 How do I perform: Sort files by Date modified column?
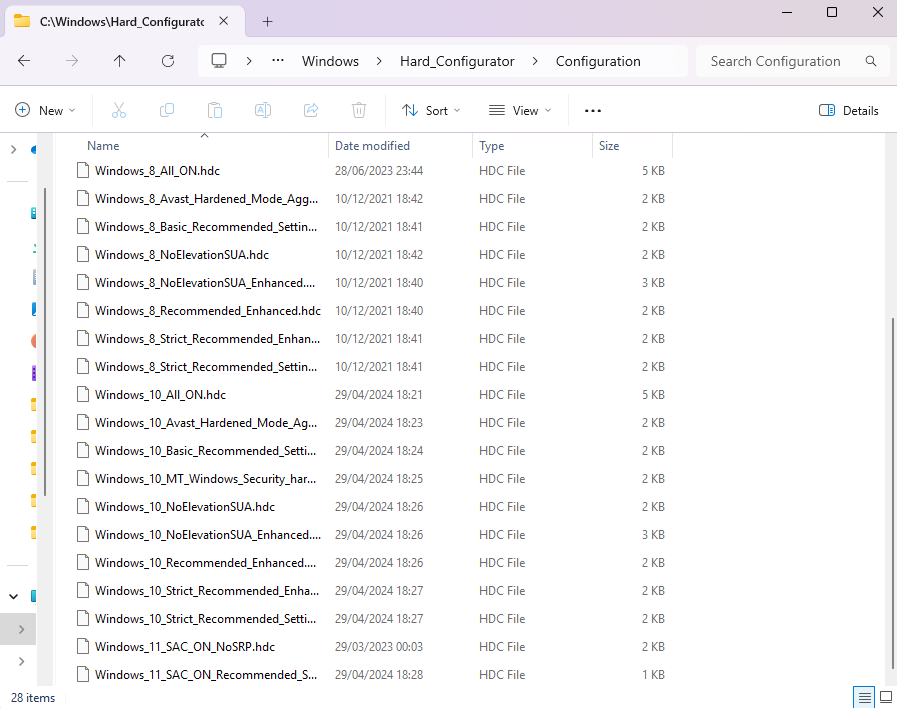372,146
